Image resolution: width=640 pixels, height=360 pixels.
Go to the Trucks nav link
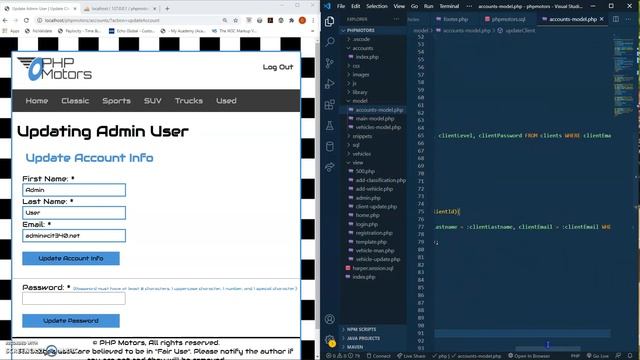click(x=189, y=100)
